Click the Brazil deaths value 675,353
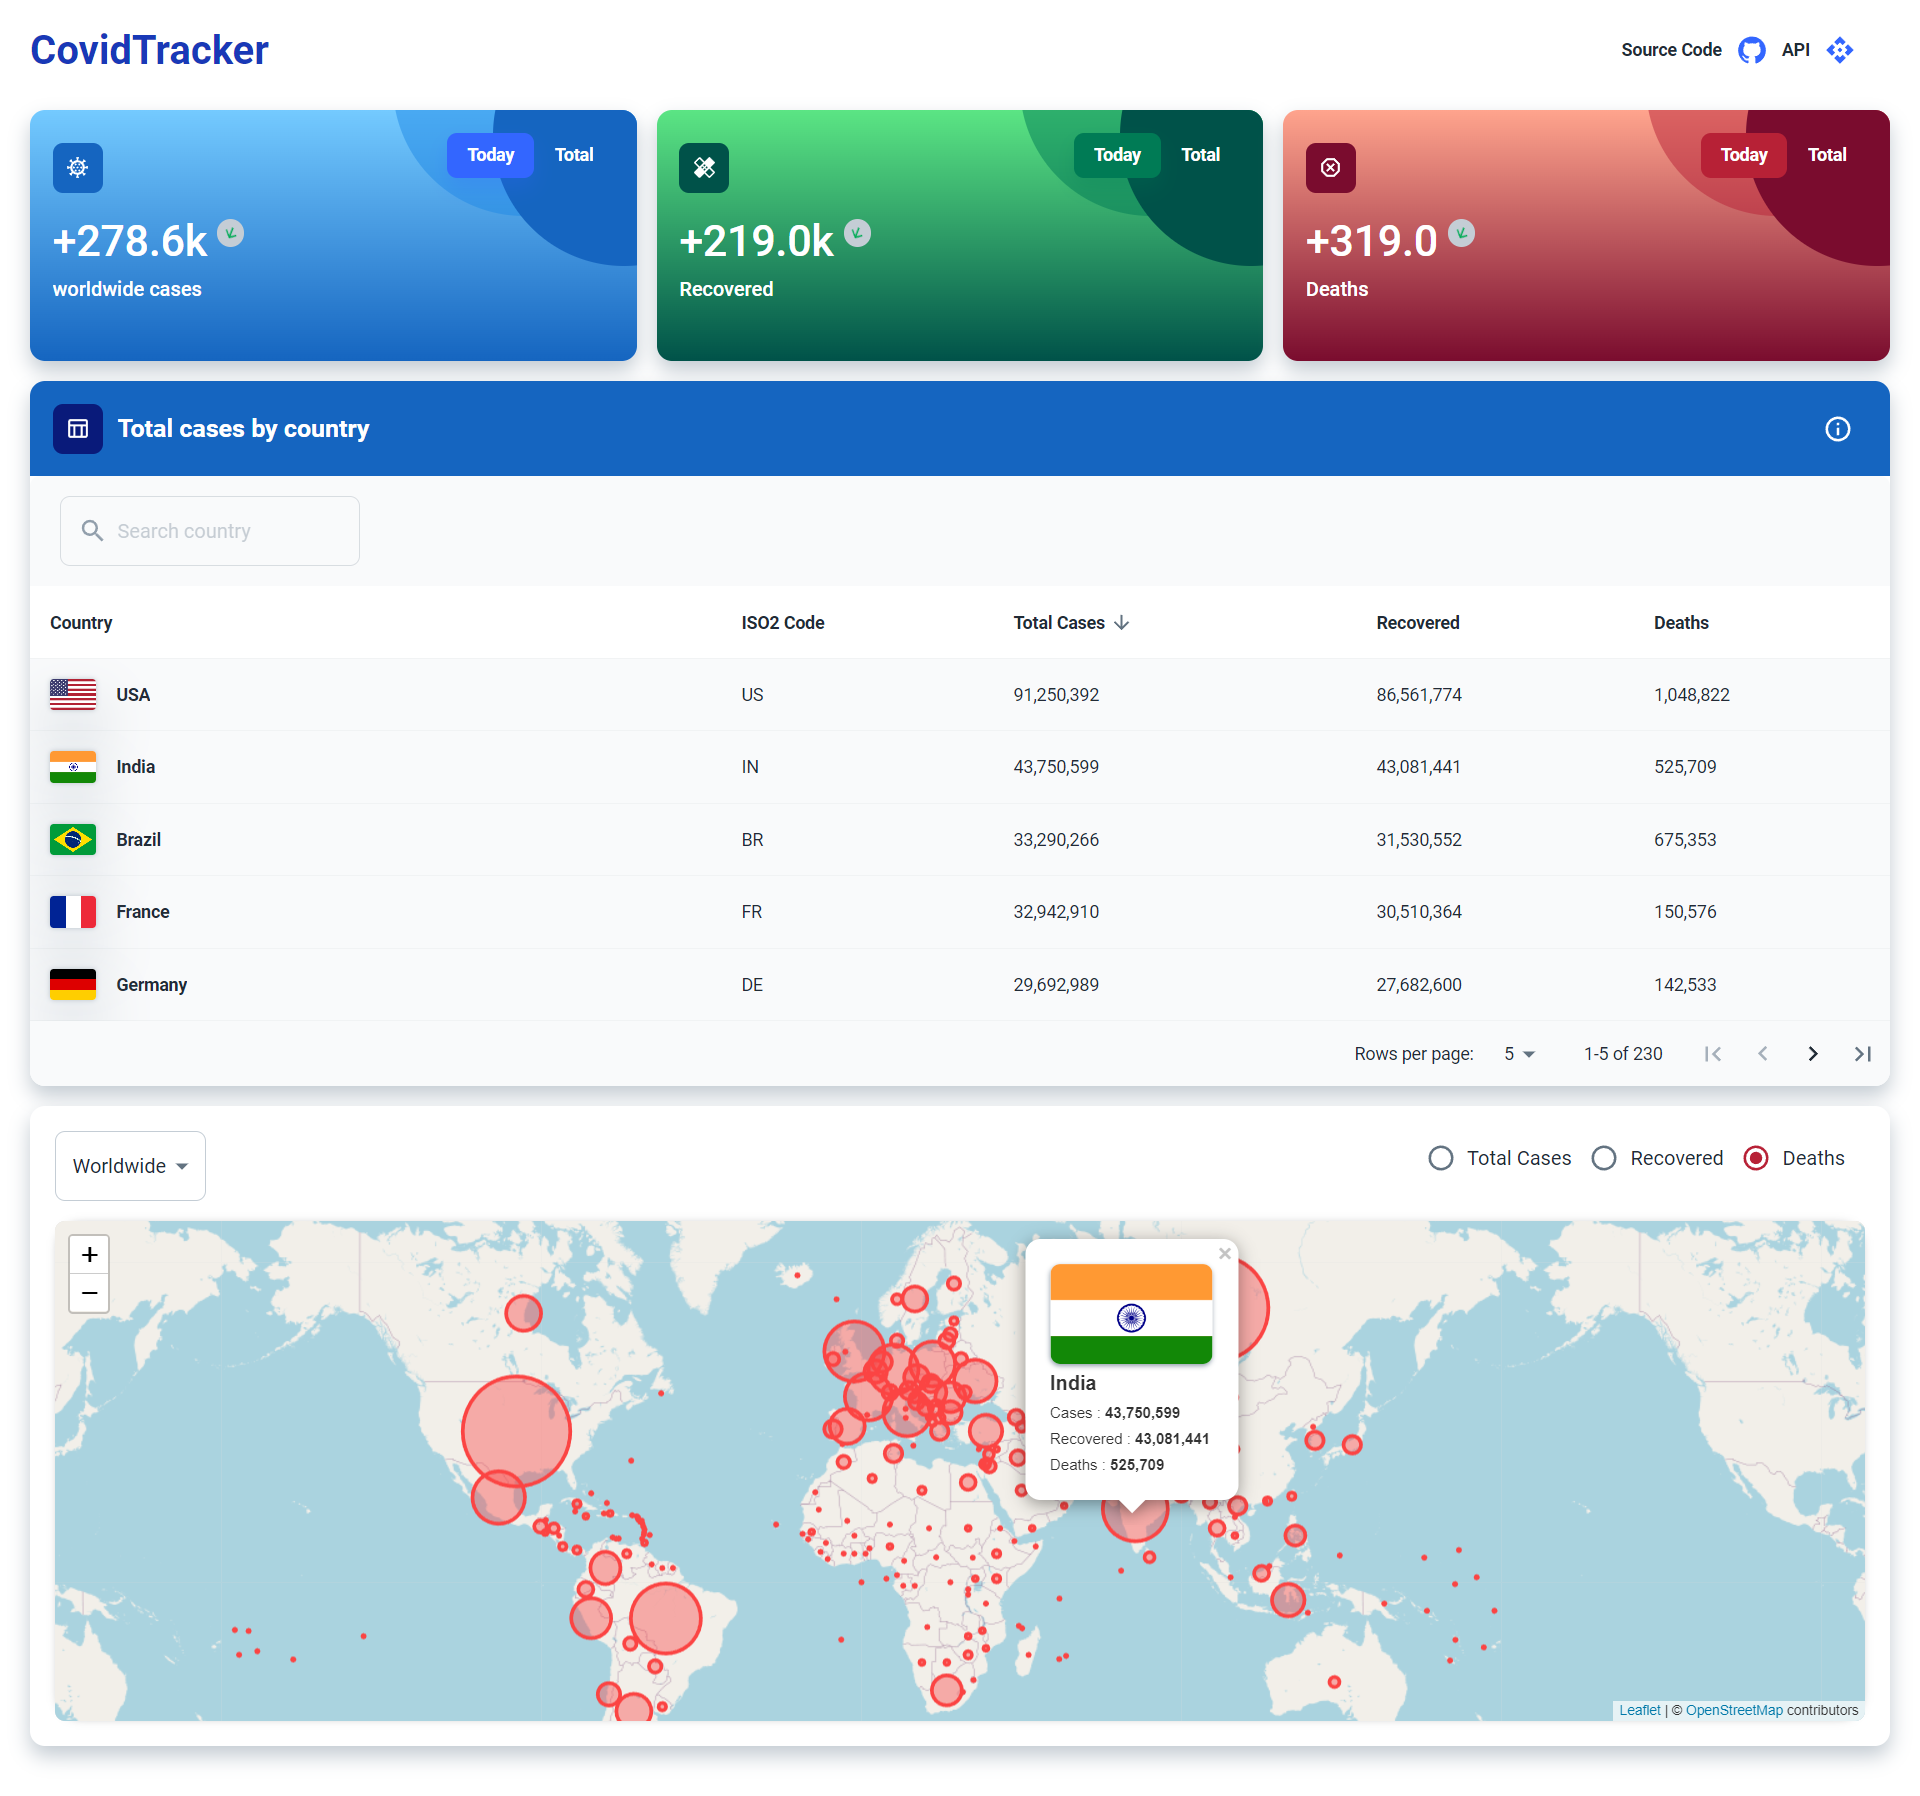 pyautogui.click(x=1685, y=840)
